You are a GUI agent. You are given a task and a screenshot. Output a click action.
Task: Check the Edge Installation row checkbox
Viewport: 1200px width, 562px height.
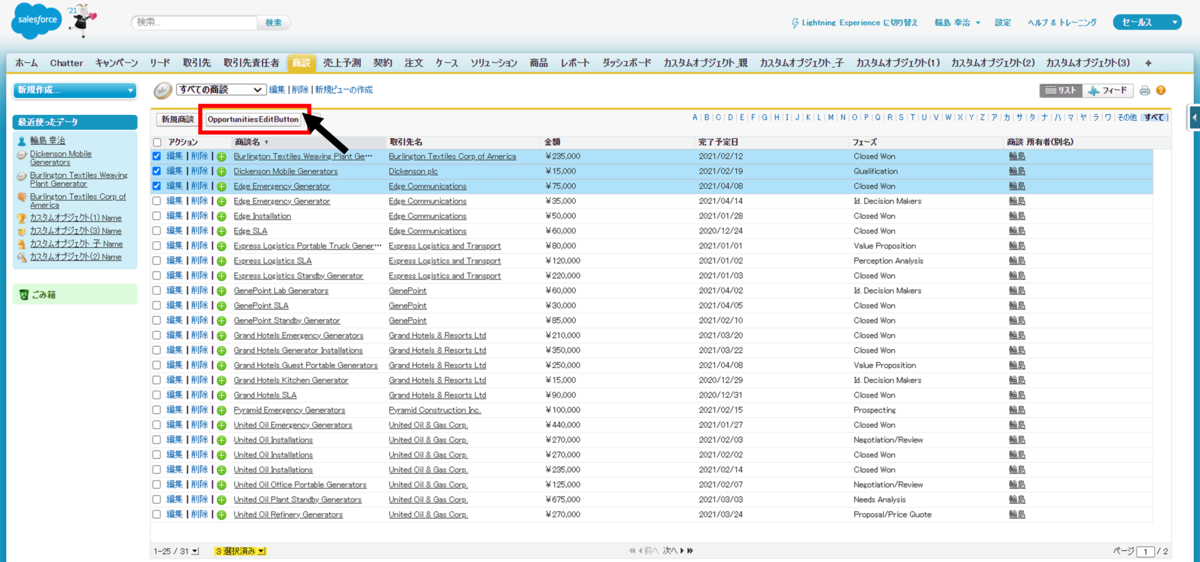[157, 216]
